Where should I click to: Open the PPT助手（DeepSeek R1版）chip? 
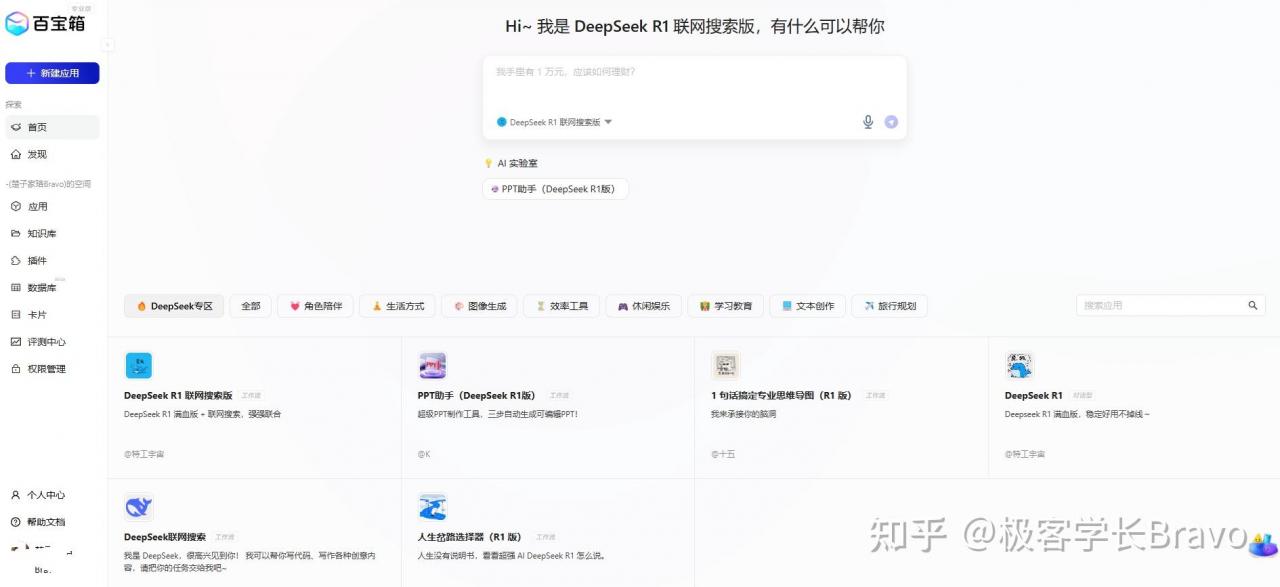[x=555, y=189]
